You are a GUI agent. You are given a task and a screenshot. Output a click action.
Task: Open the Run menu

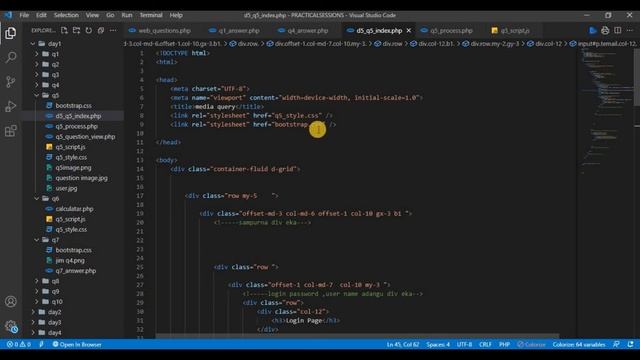[x=127, y=15]
